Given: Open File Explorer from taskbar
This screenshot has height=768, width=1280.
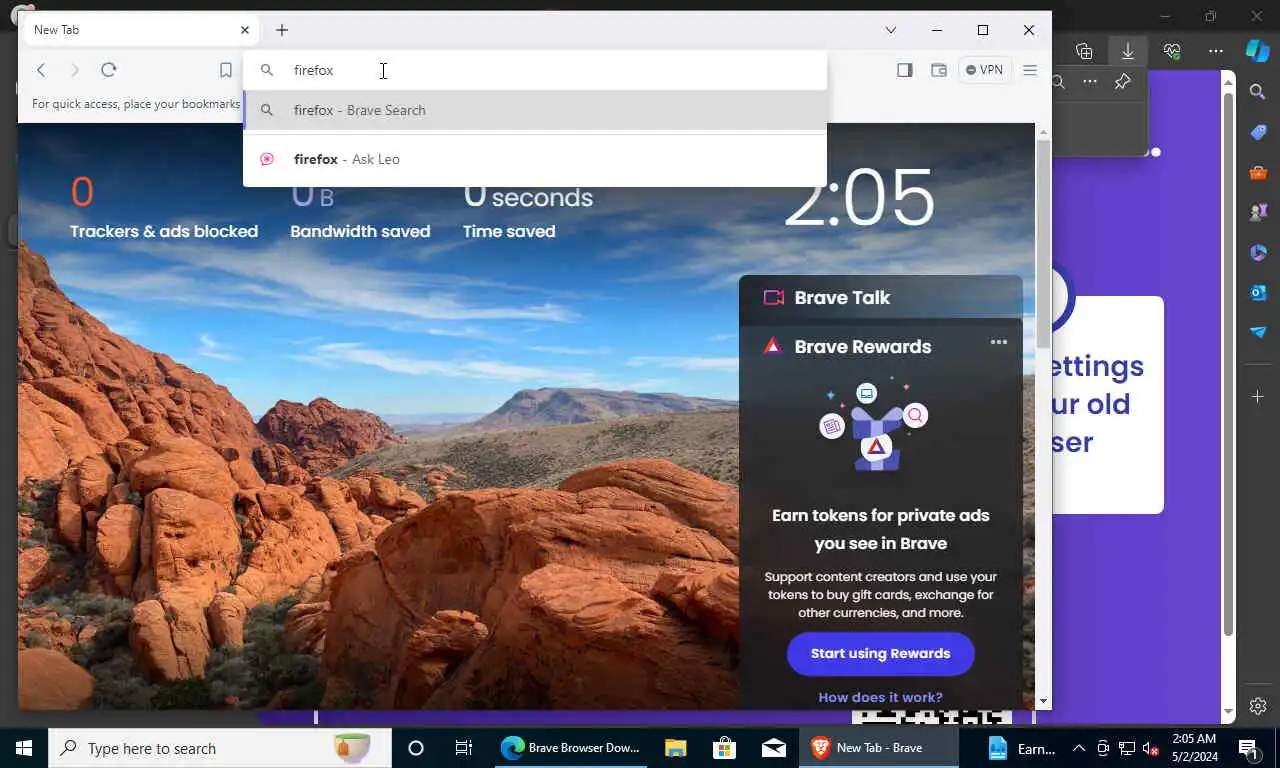Looking at the screenshot, I should (676, 748).
